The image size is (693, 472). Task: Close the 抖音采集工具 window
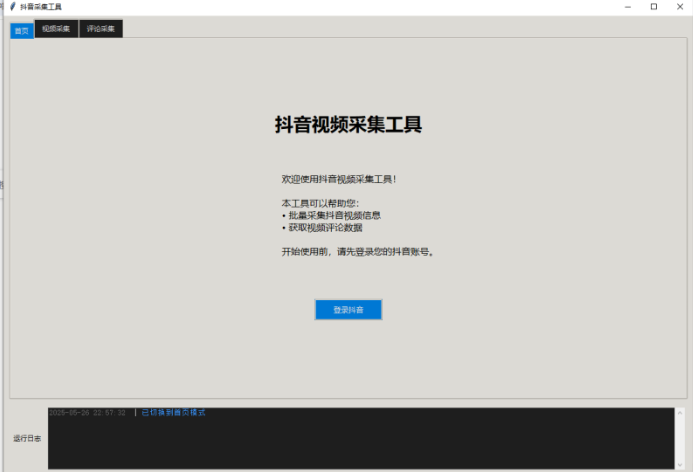click(x=680, y=7)
